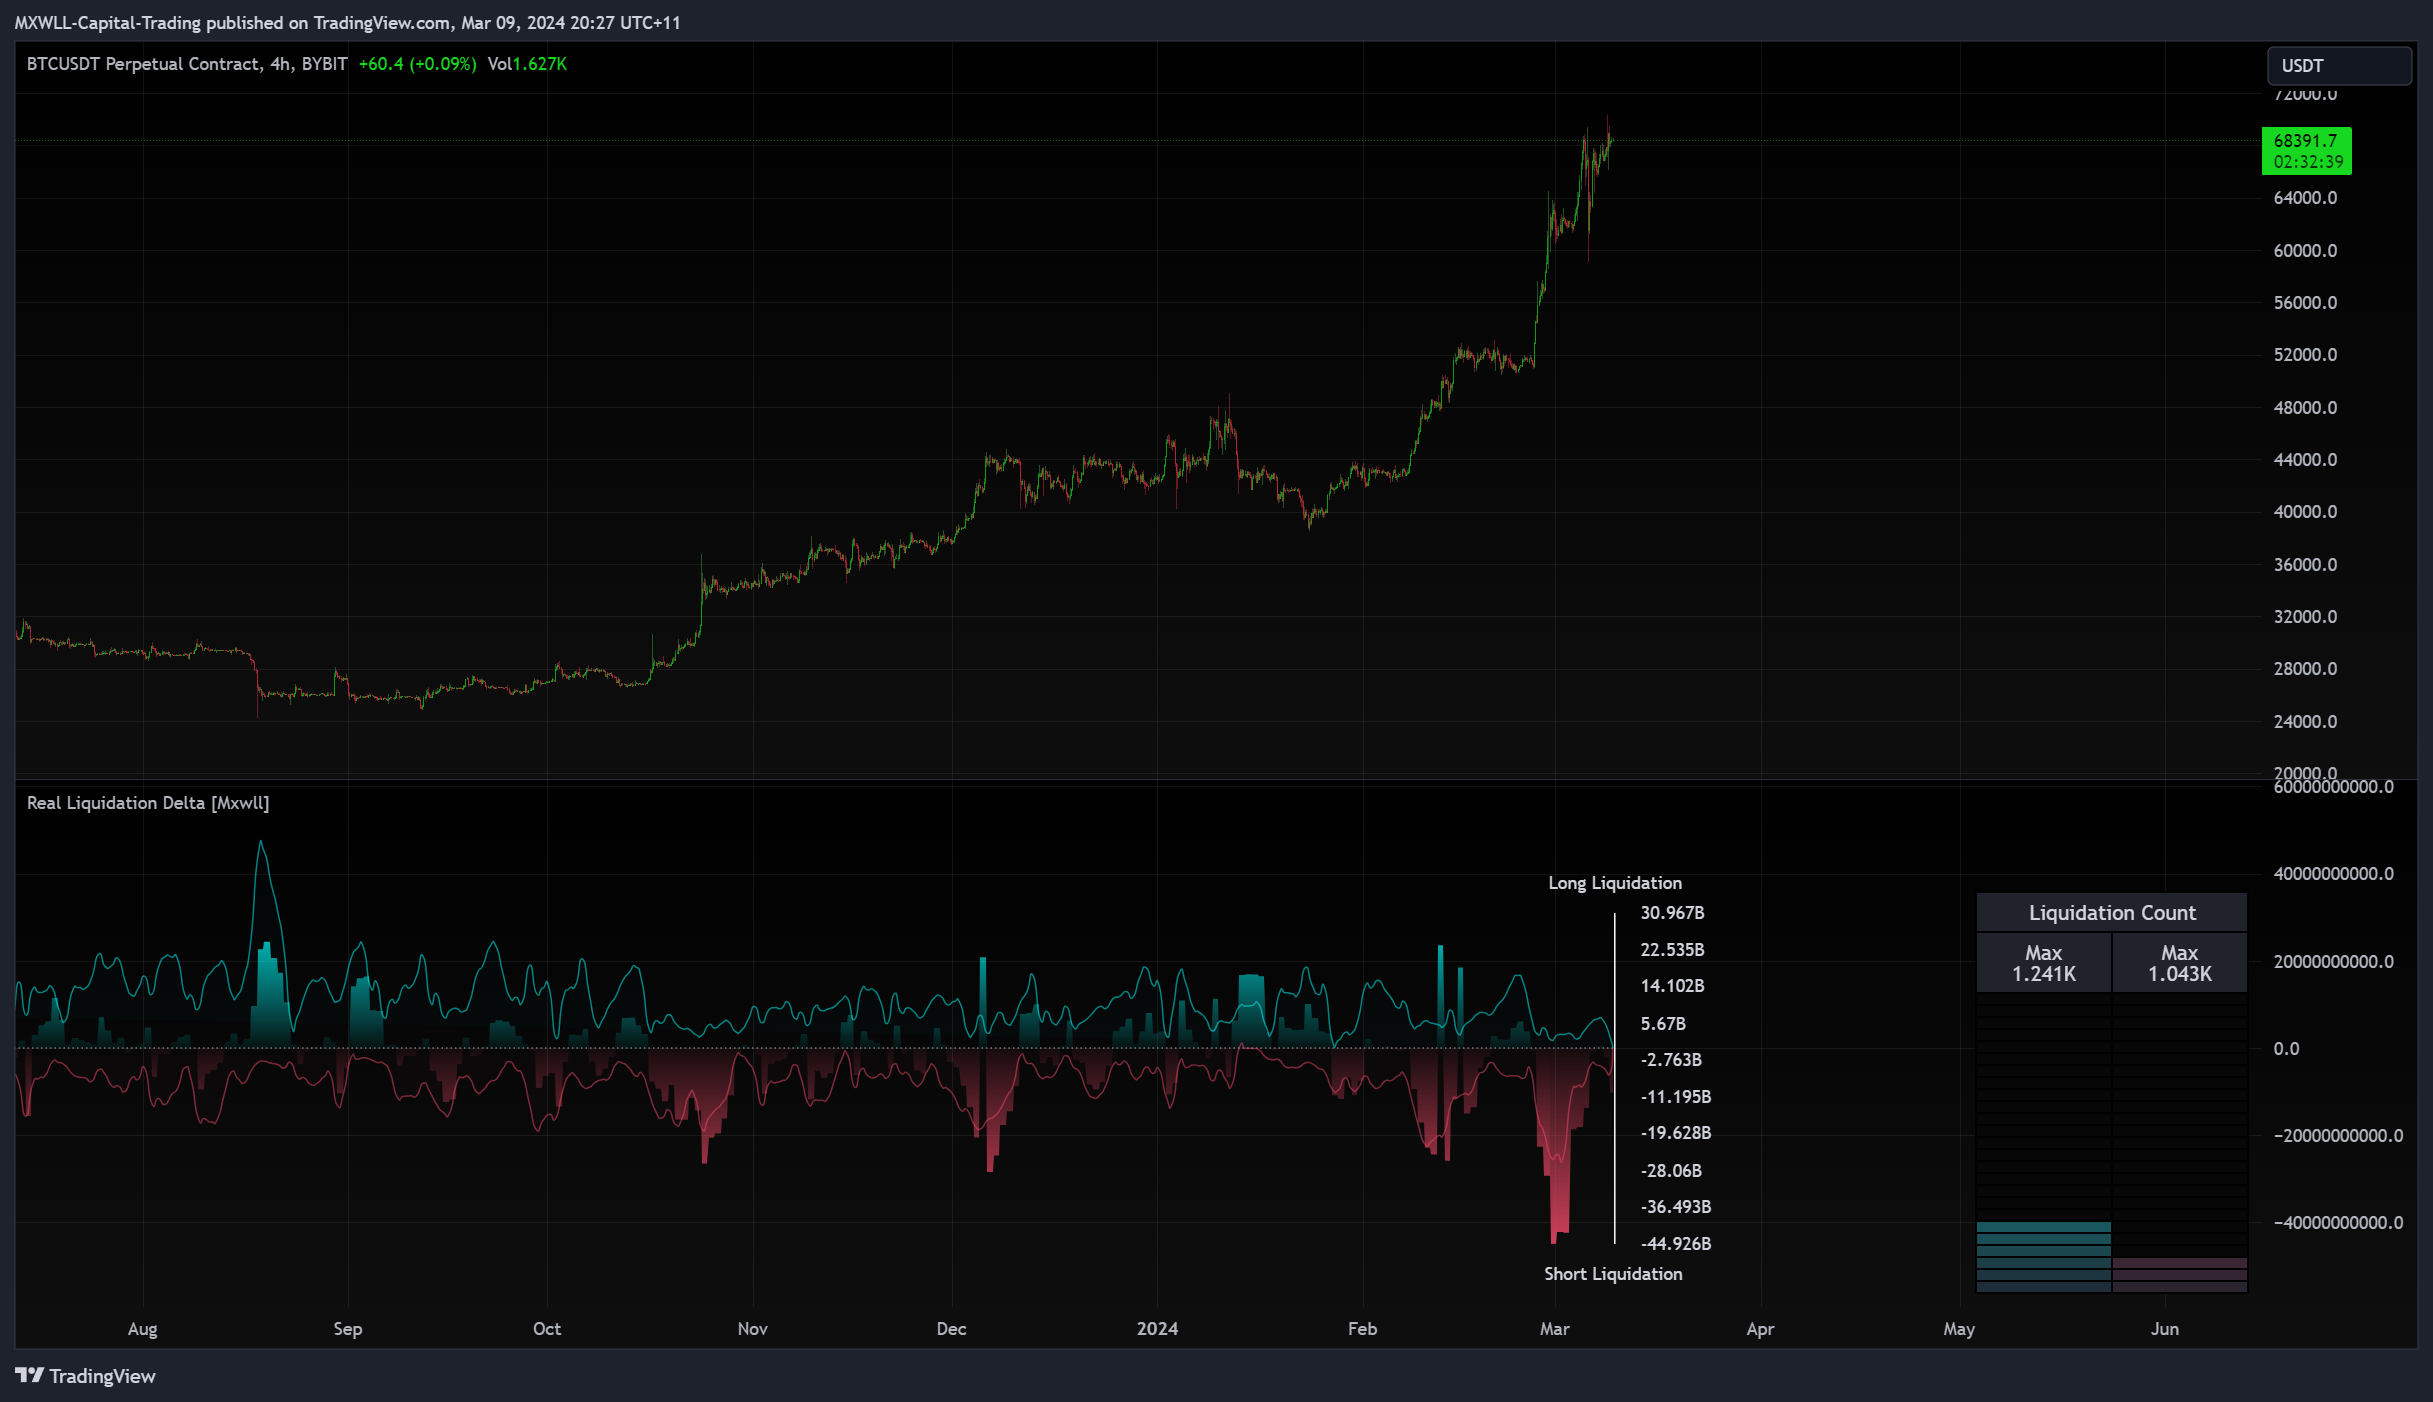Click the 64000.0 price axis label

[2305, 198]
